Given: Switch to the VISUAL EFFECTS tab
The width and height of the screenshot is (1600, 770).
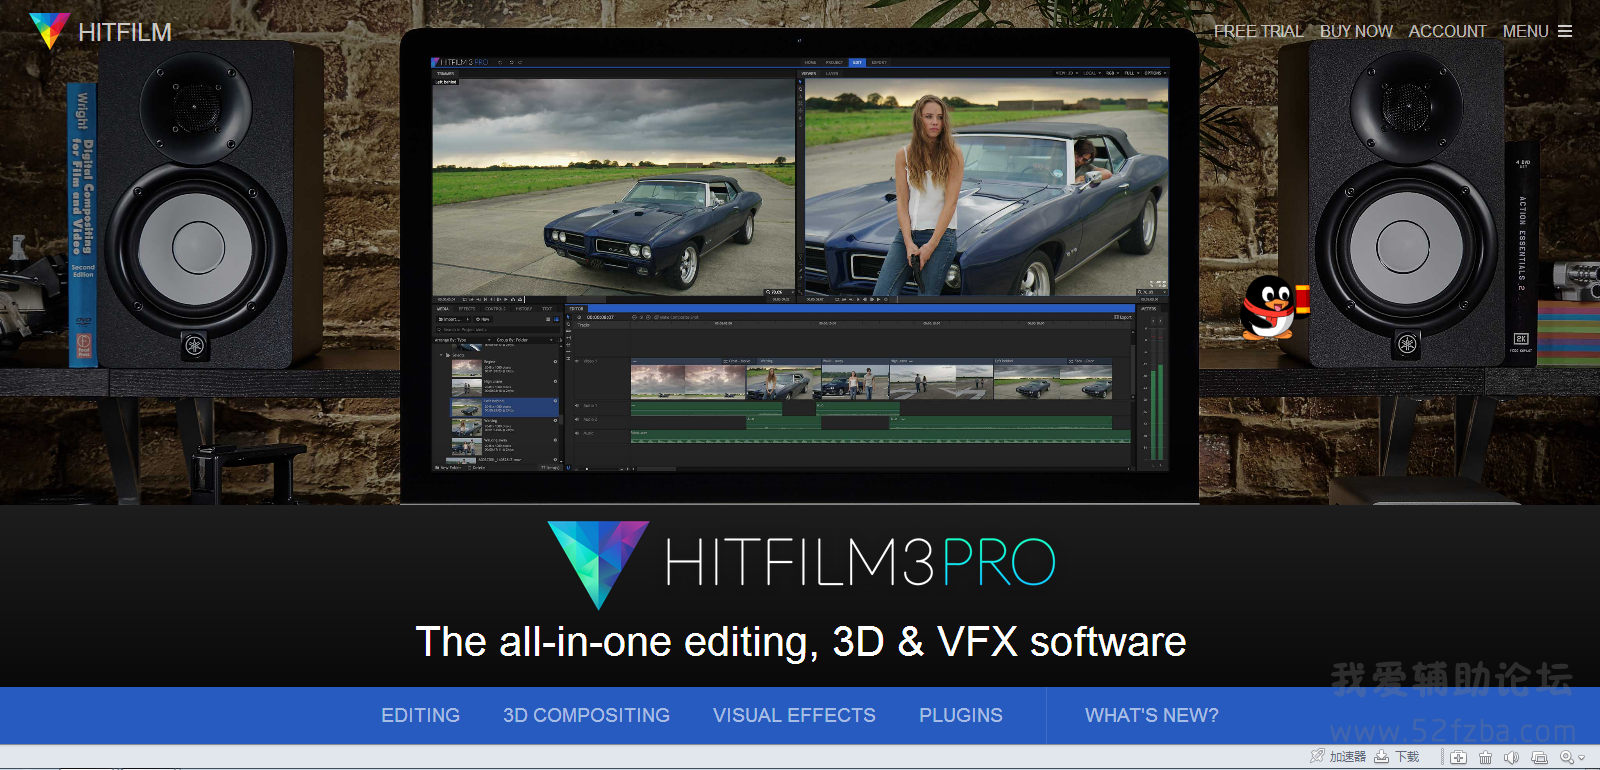Looking at the screenshot, I should point(794,715).
